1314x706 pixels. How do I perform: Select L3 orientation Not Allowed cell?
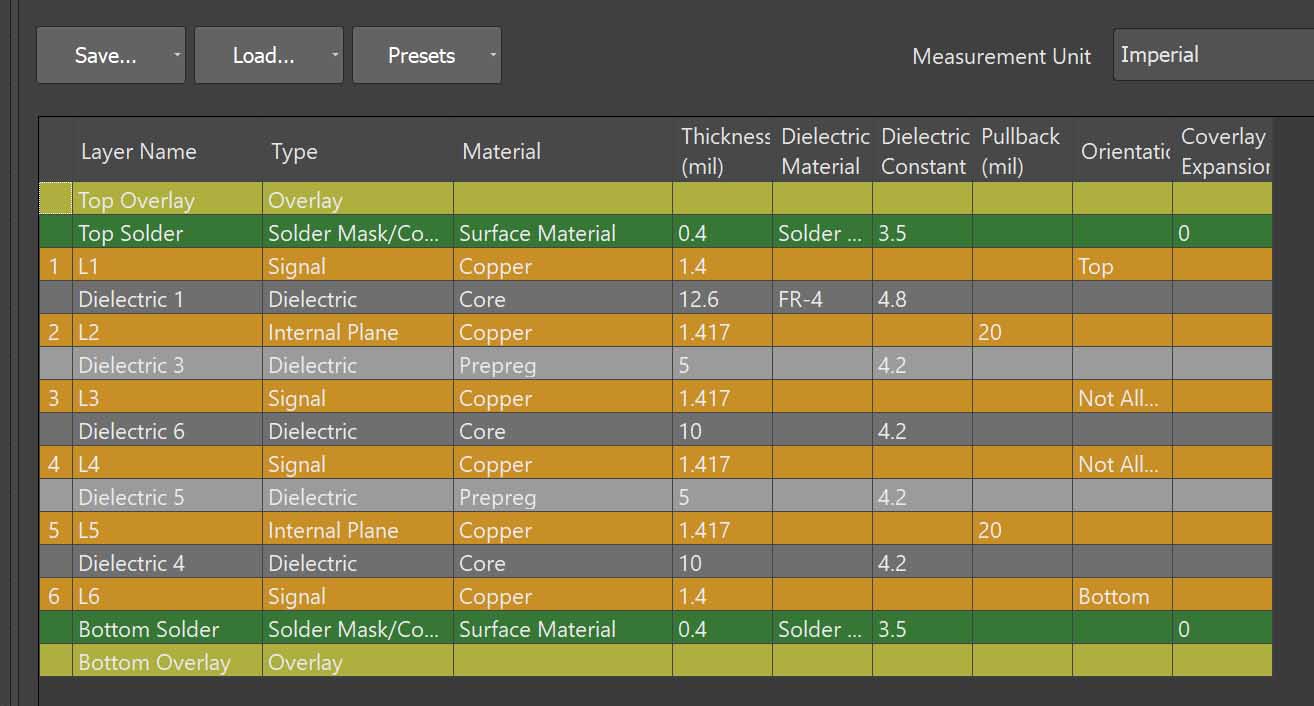click(1118, 398)
